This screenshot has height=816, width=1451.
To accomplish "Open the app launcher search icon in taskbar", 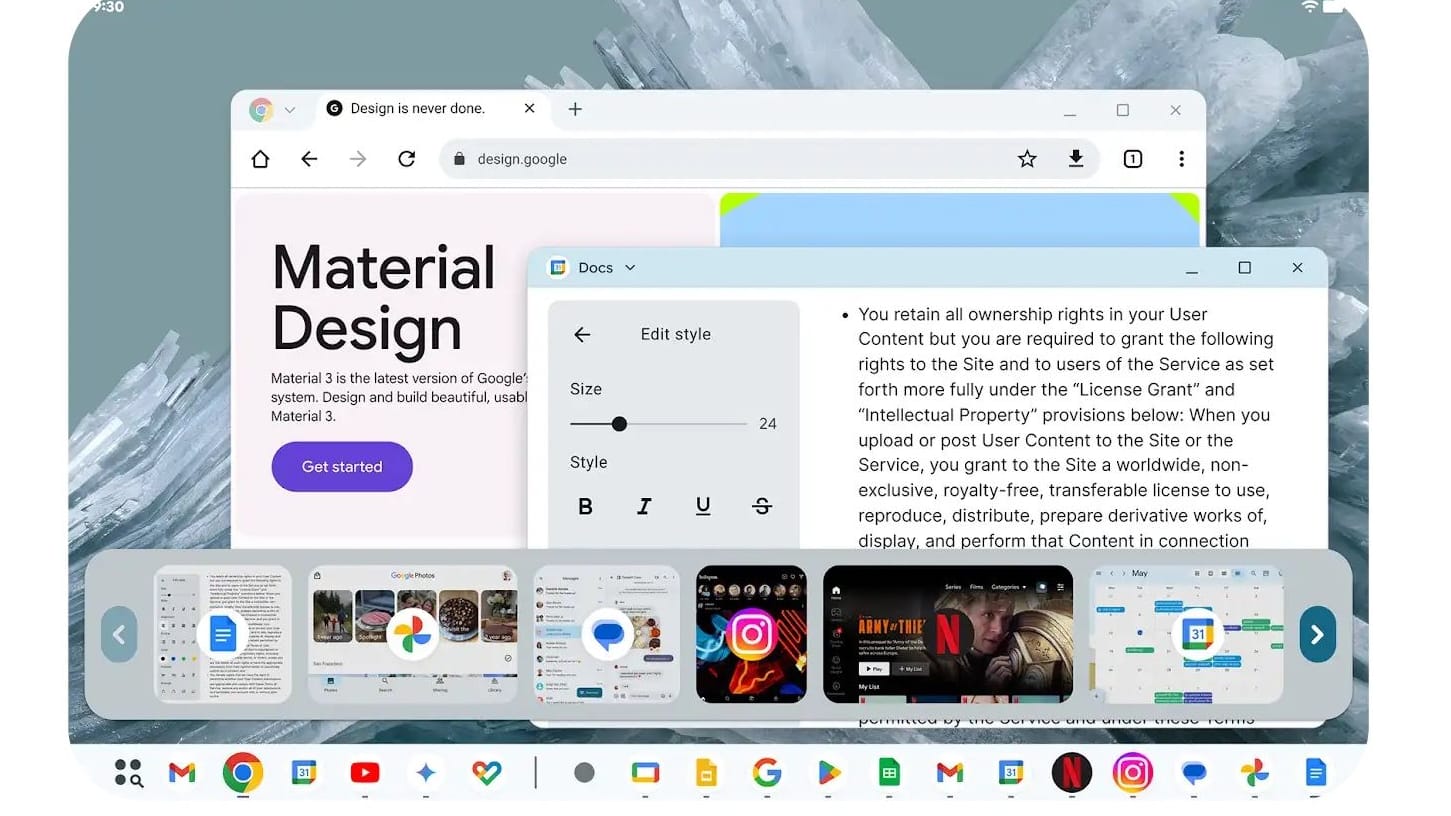I will (x=128, y=772).
